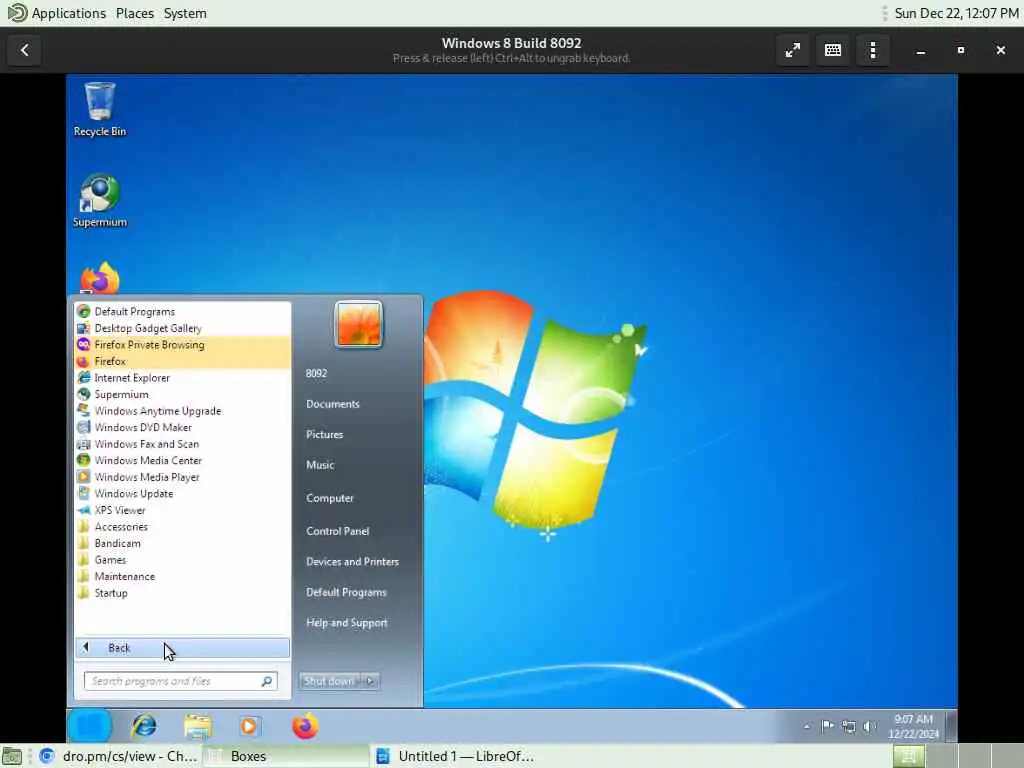Open Windows Media Player from program list
Screen dimensions: 1024x768
point(182,477)
